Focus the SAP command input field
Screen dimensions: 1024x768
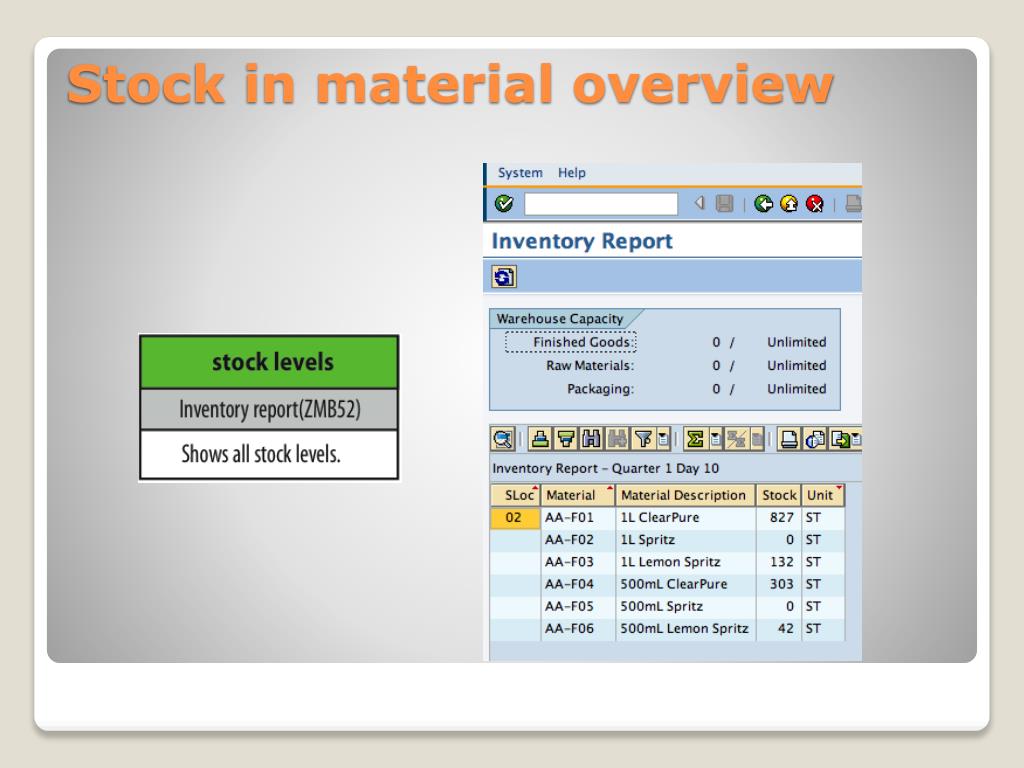tap(601, 204)
